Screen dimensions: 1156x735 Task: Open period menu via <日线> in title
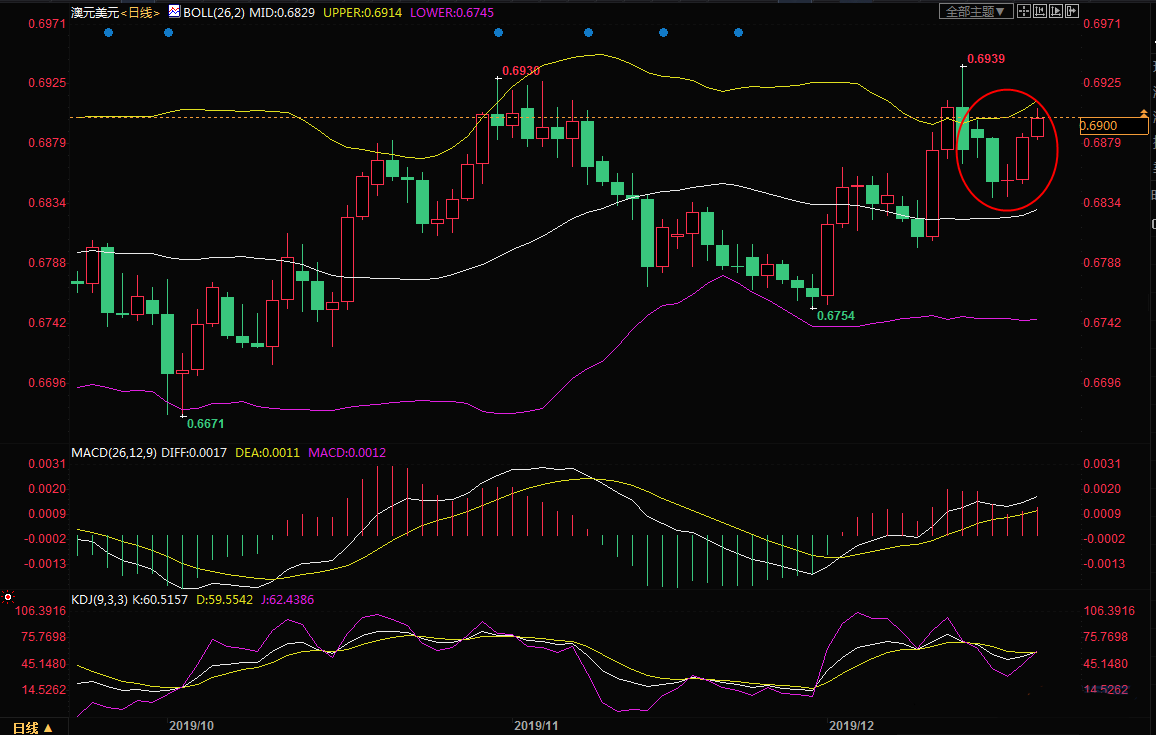[x=139, y=12]
